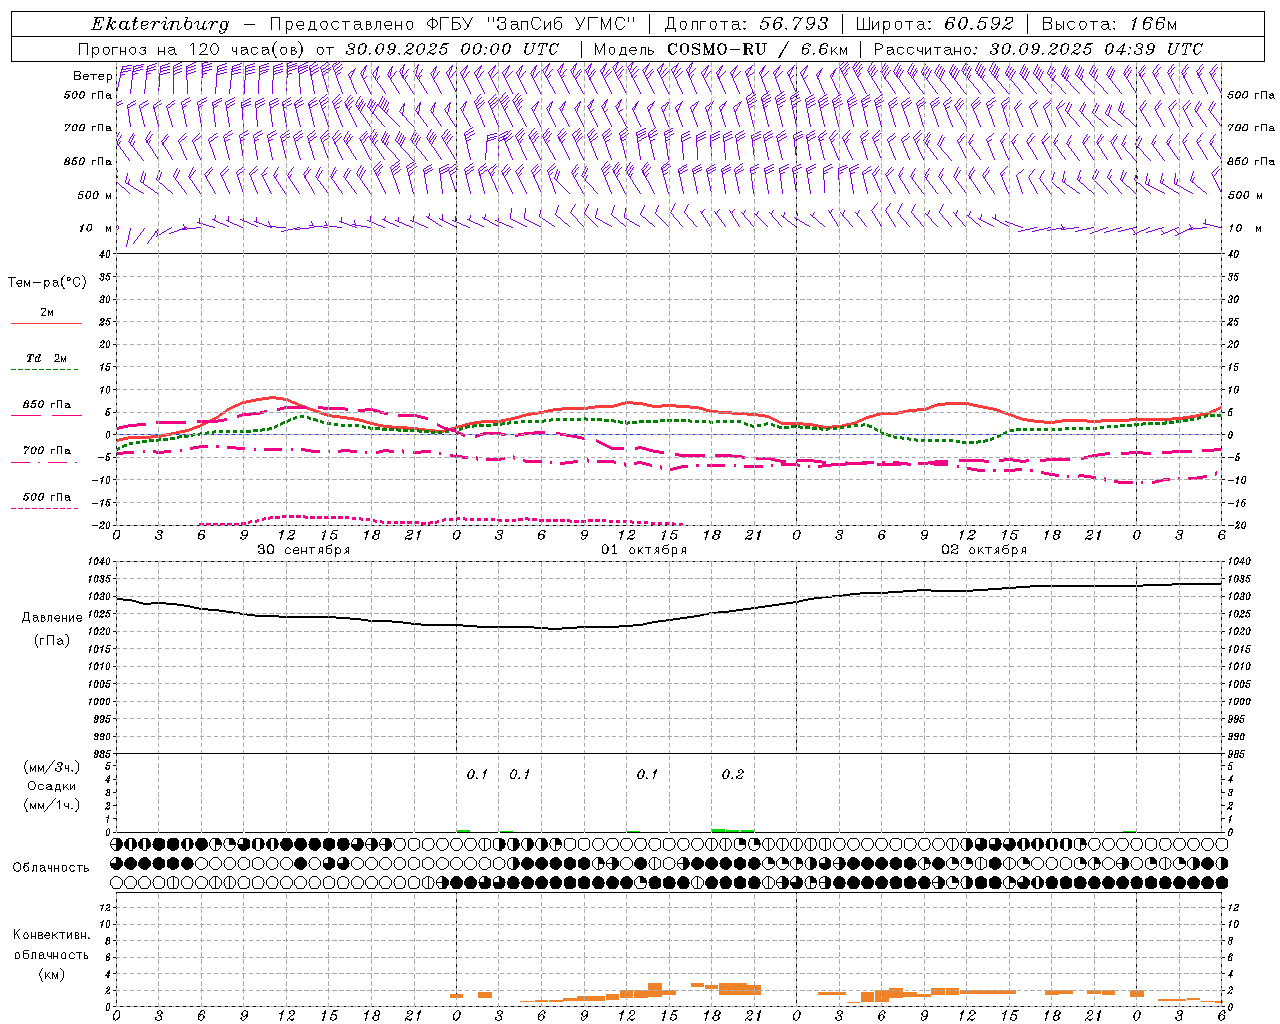Click the Прогноз на 120 часа(ов) text
The height and width of the screenshot is (1024, 1280).
click(193, 49)
